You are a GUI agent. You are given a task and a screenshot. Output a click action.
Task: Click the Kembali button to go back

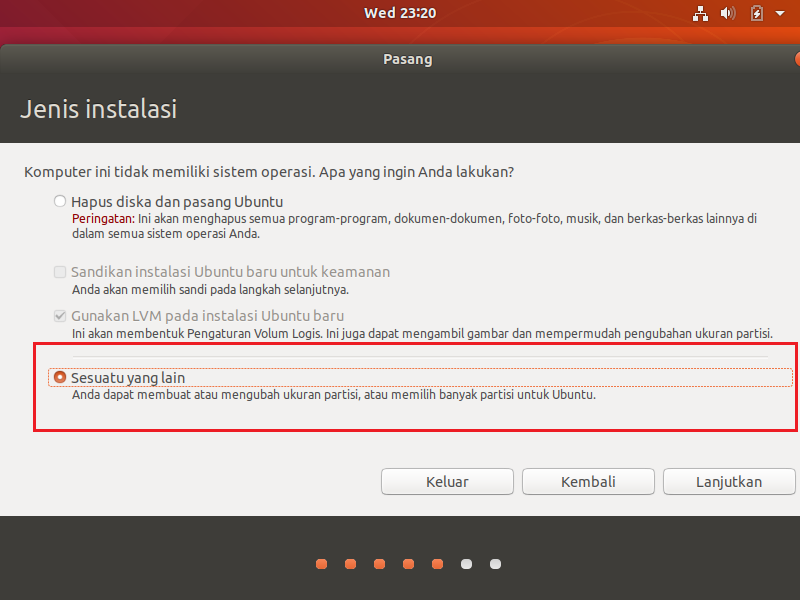(588, 482)
